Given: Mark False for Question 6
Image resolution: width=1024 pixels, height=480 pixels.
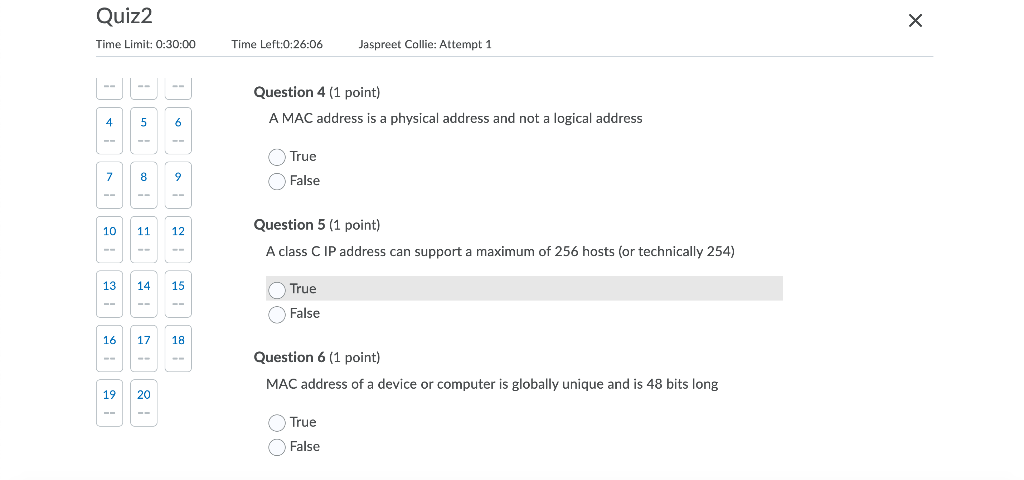Looking at the screenshot, I should (277, 447).
